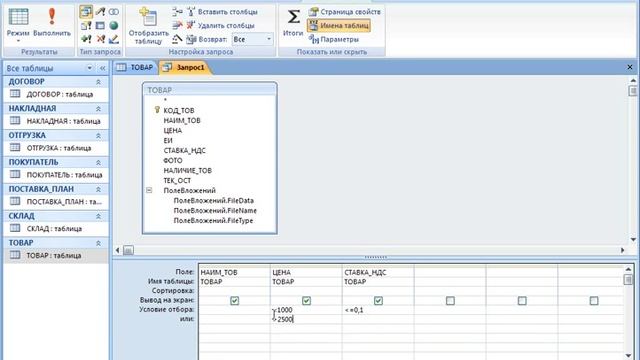Uncheck show box for СТАВКА_НДС column
The height and width of the screenshot is (360, 640).
(378, 301)
